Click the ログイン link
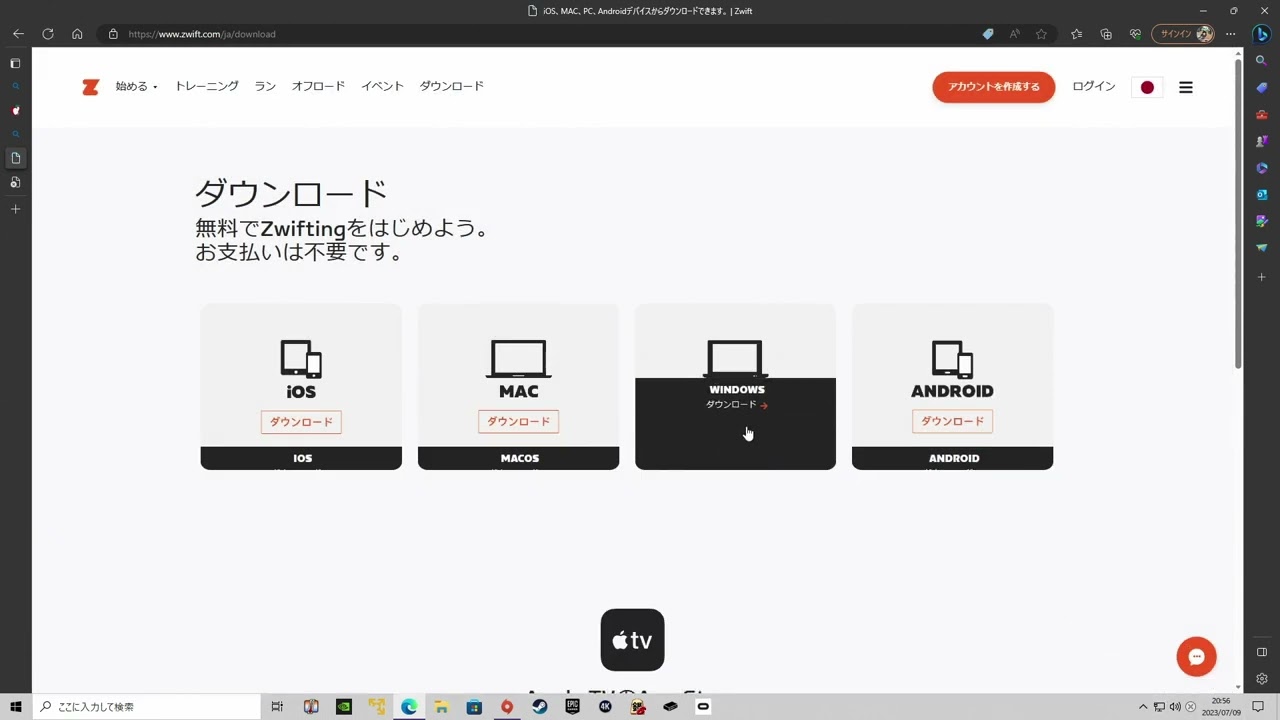The width and height of the screenshot is (1280, 720). pyautogui.click(x=1093, y=87)
